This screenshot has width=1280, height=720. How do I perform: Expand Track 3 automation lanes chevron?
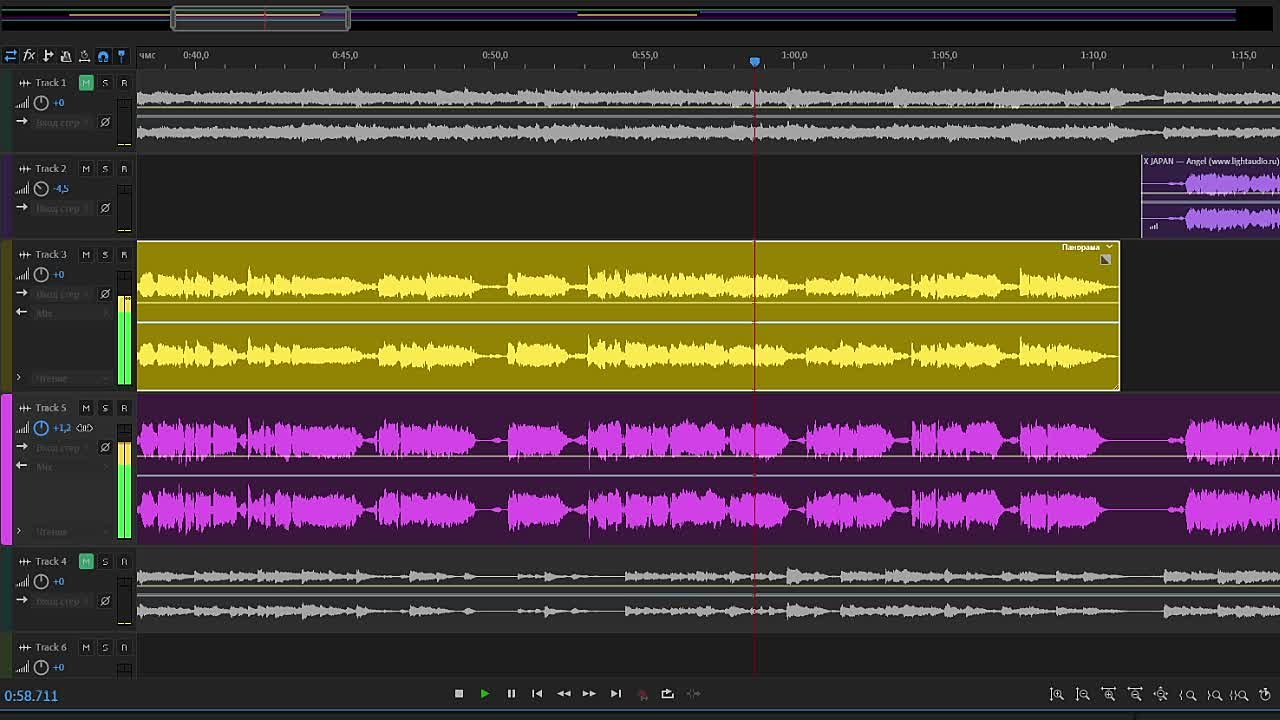coord(18,378)
